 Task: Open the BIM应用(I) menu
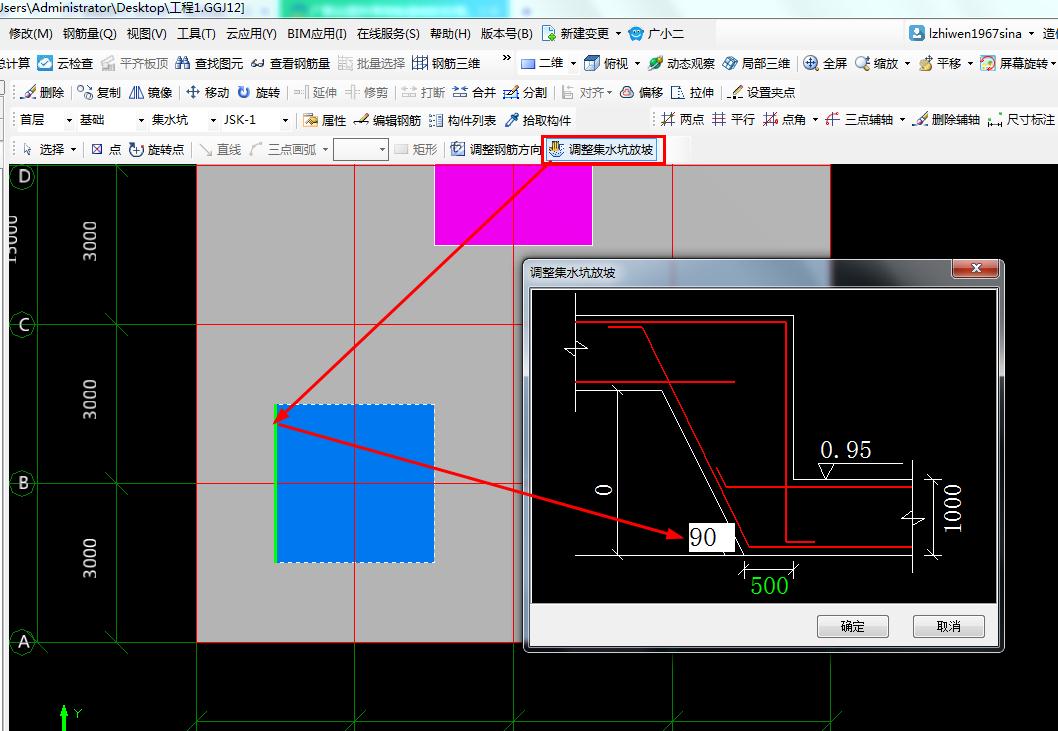[316, 34]
